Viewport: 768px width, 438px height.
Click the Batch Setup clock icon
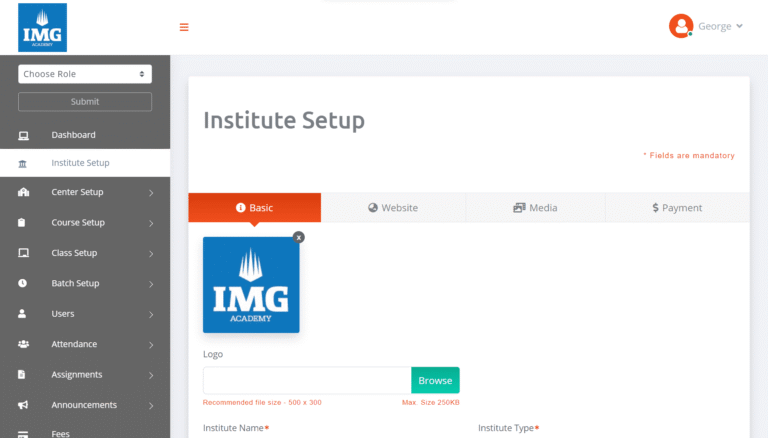point(23,283)
